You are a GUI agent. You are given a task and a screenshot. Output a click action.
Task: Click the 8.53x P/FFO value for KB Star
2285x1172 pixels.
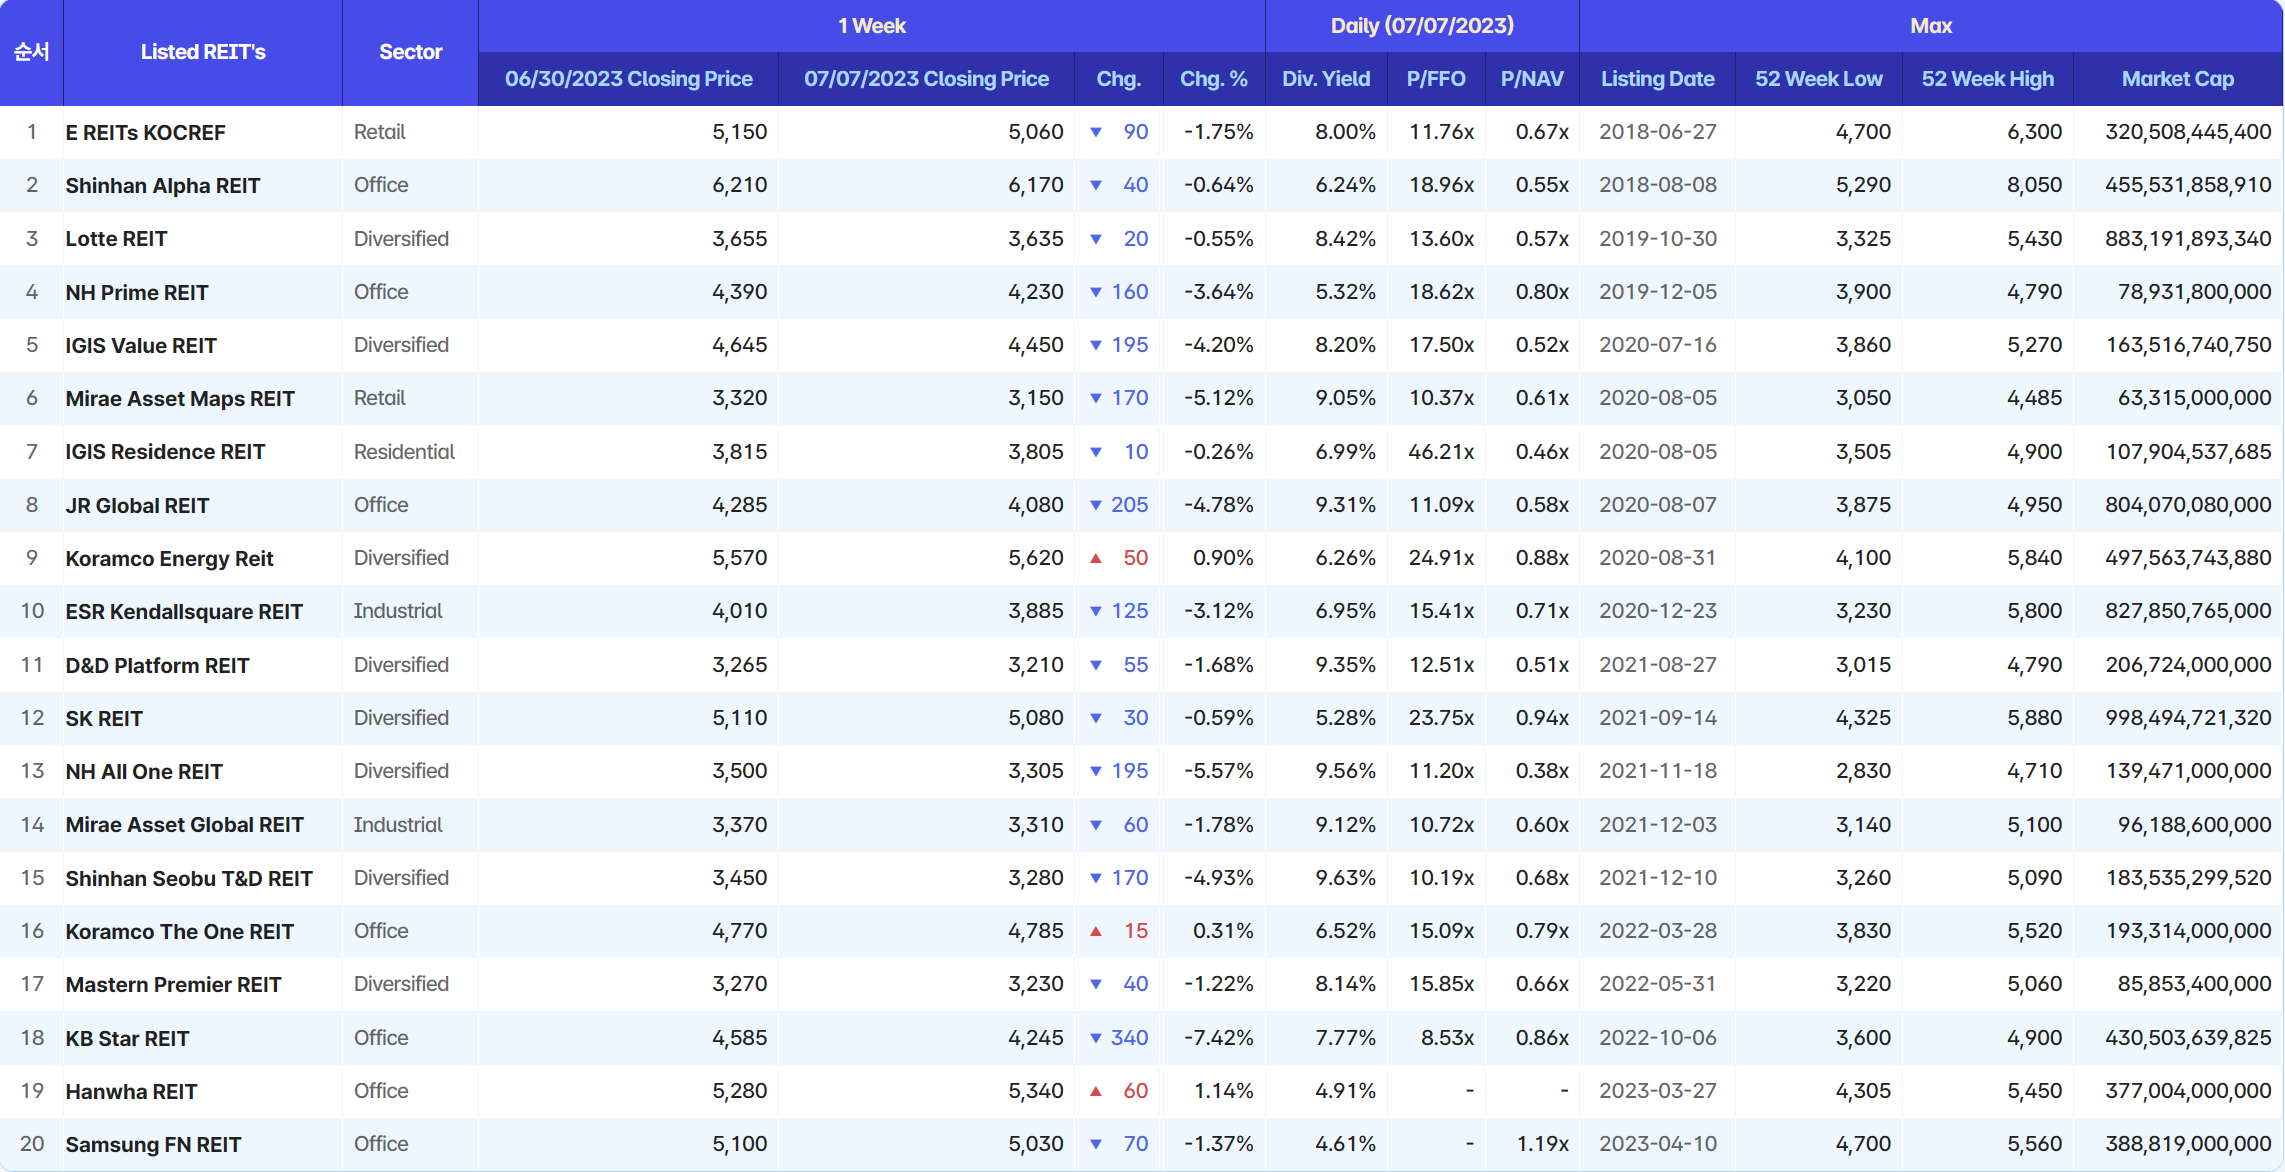[1447, 1038]
